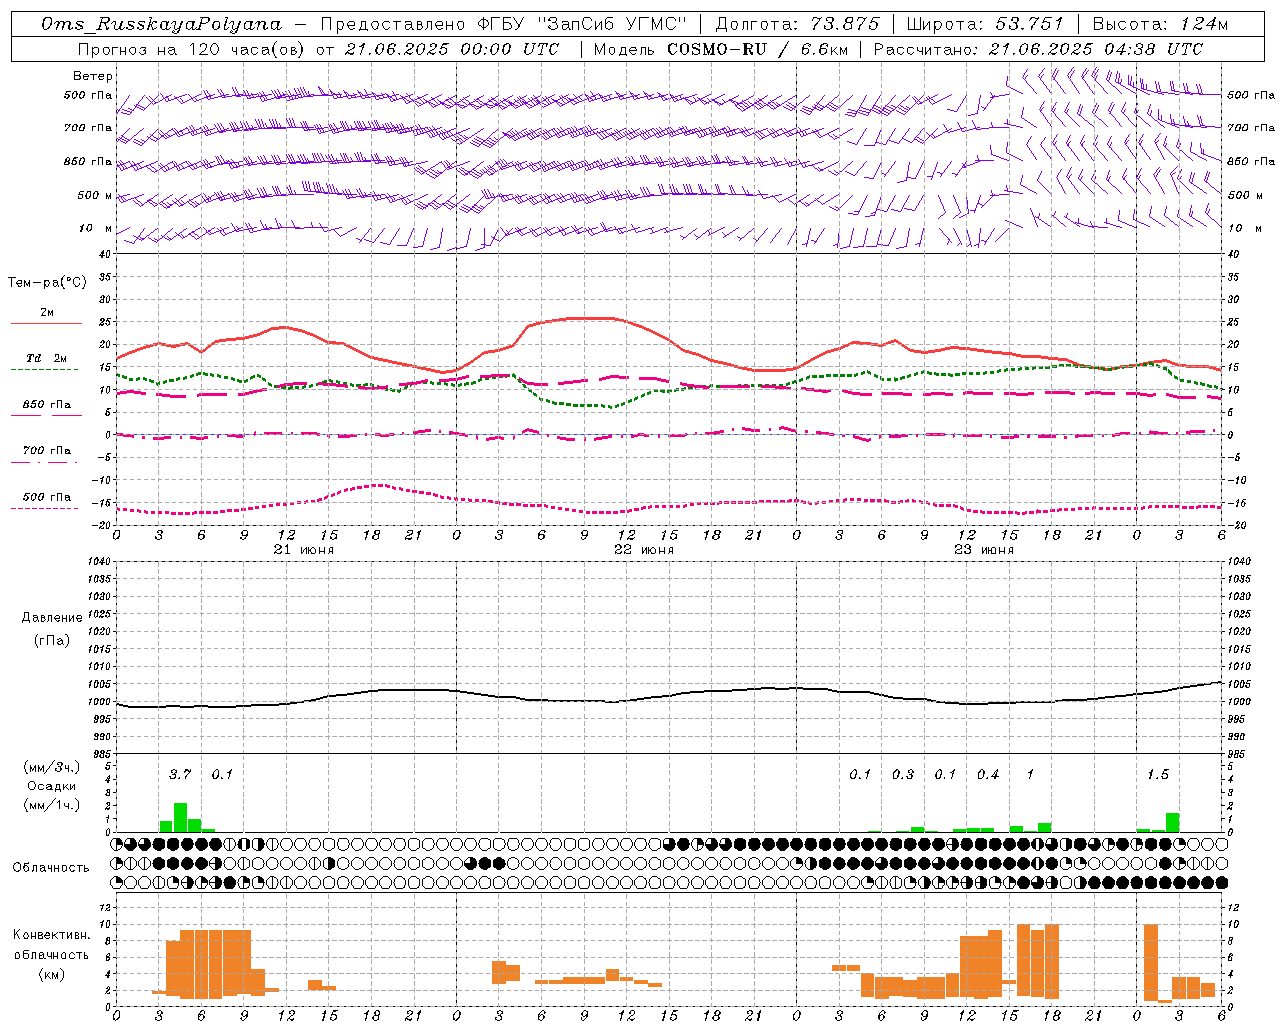The height and width of the screenshot is (1024, 1280).
Task: Click the latitude value Широта: 53.751
Action: 985,24
